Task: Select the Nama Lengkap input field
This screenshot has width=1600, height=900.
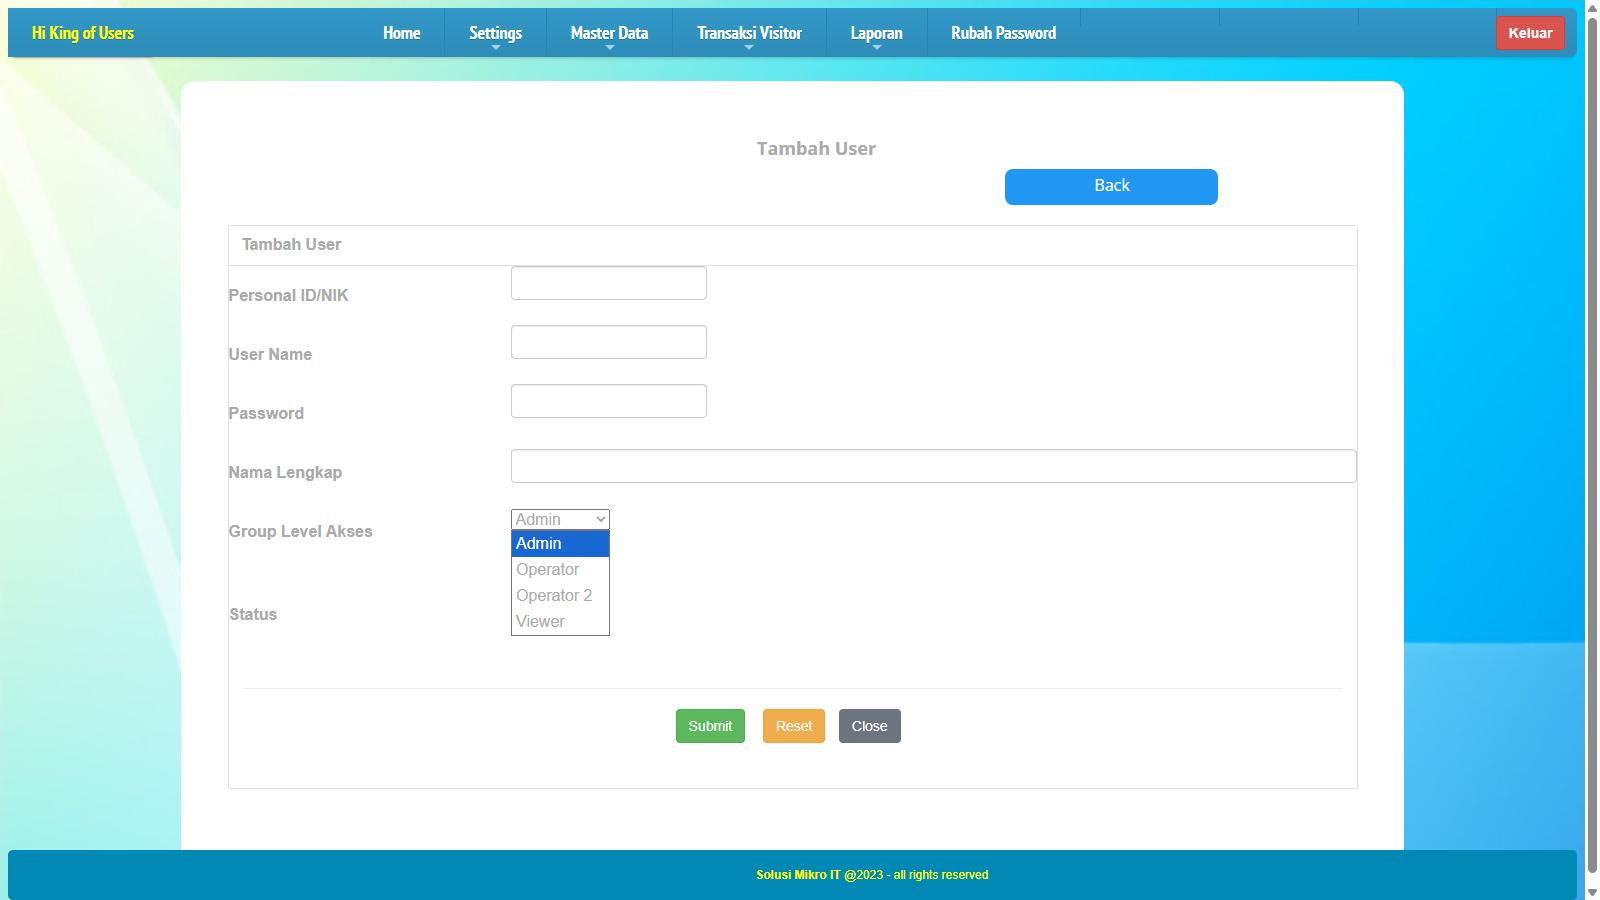Action: tap(933, 466)
